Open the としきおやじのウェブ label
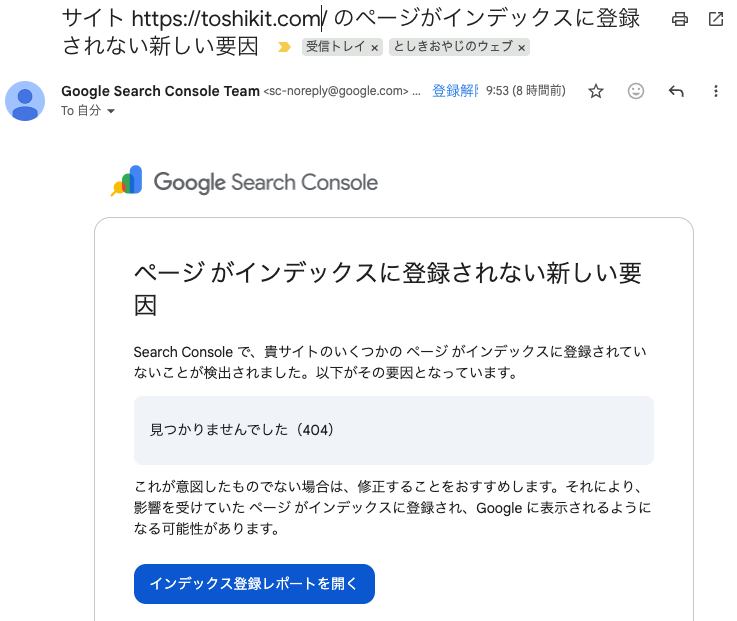 (x=453, y=47)
